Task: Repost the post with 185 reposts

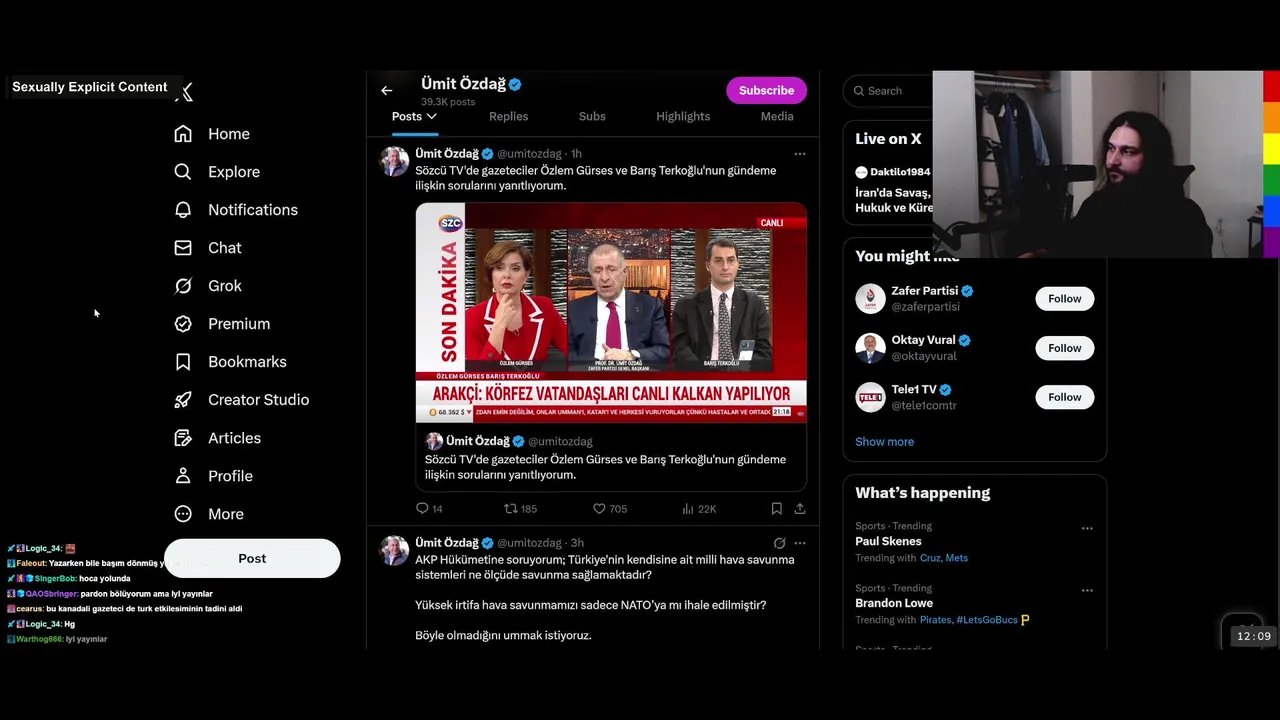Action: click(520, 509)
